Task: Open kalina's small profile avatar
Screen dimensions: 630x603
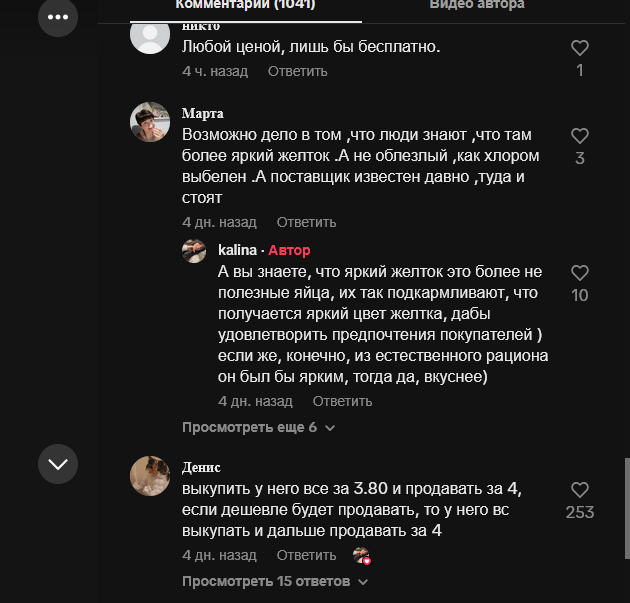Action: click(194, 251)
